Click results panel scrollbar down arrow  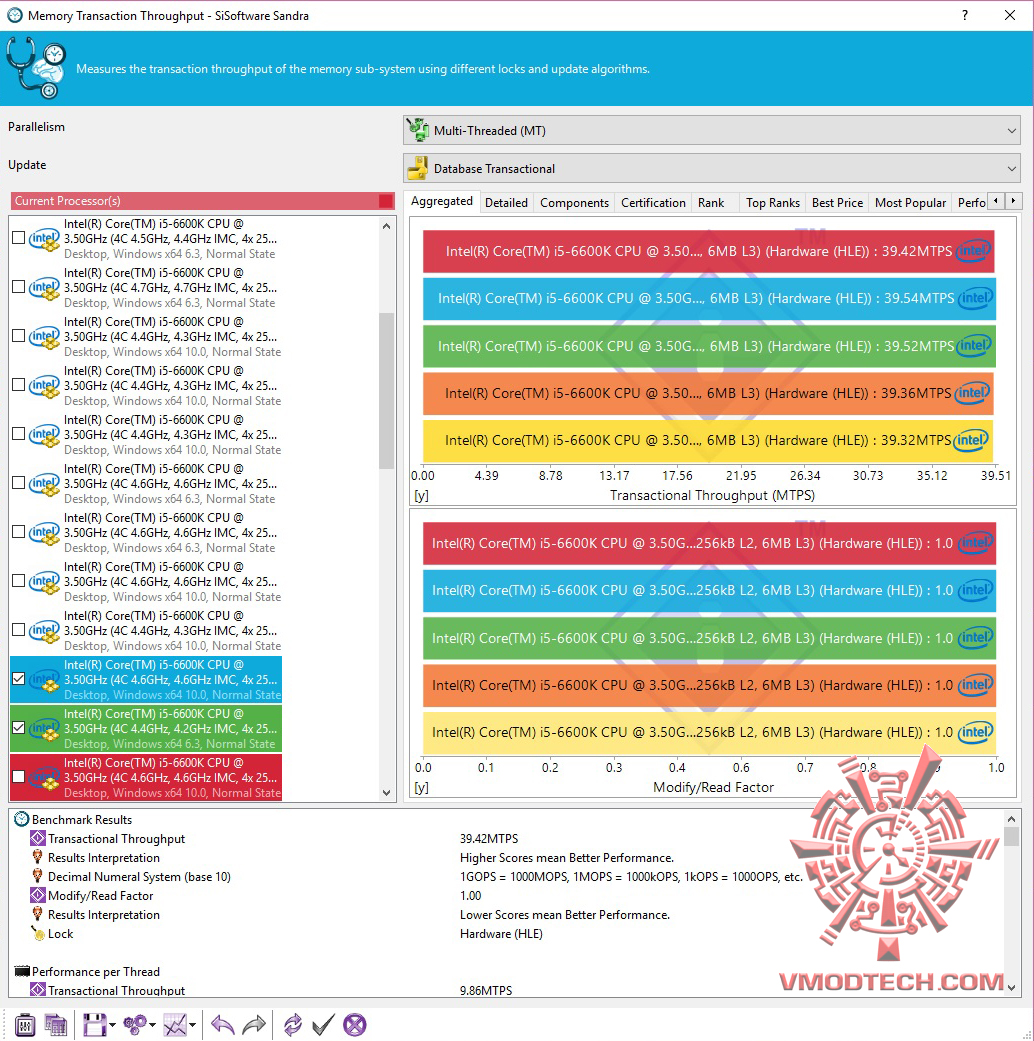coord(1011,987)
